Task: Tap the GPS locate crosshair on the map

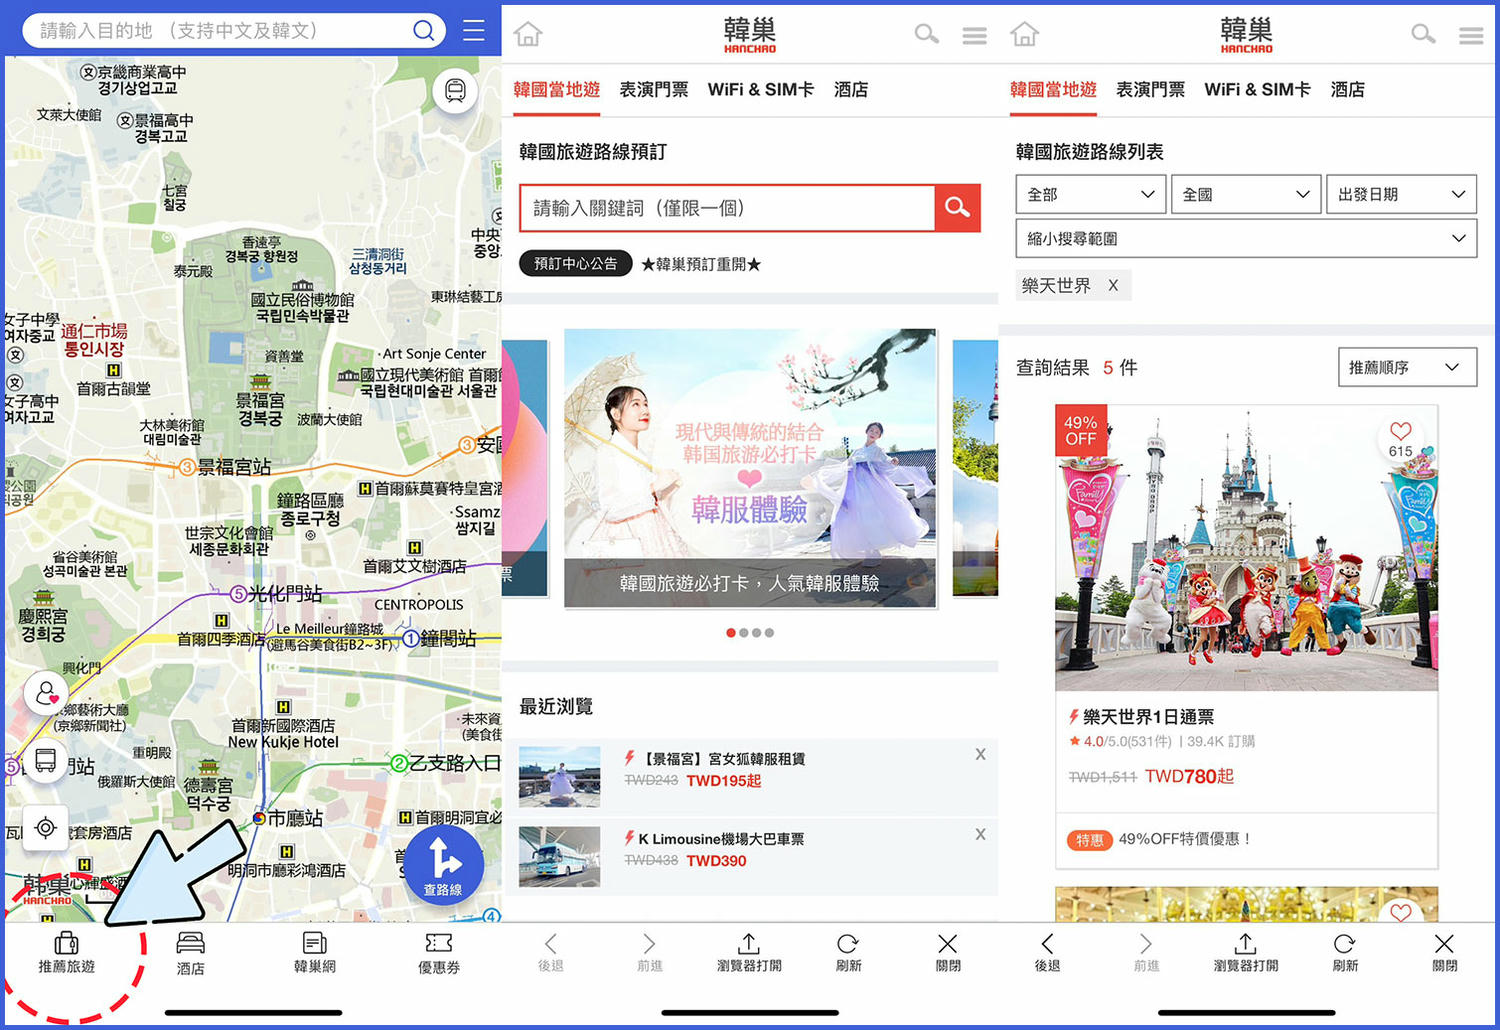Action: pos(45,828)
